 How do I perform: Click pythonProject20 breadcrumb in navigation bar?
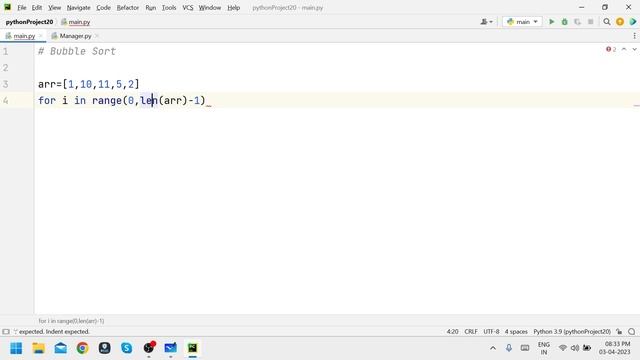click(29, 22)
